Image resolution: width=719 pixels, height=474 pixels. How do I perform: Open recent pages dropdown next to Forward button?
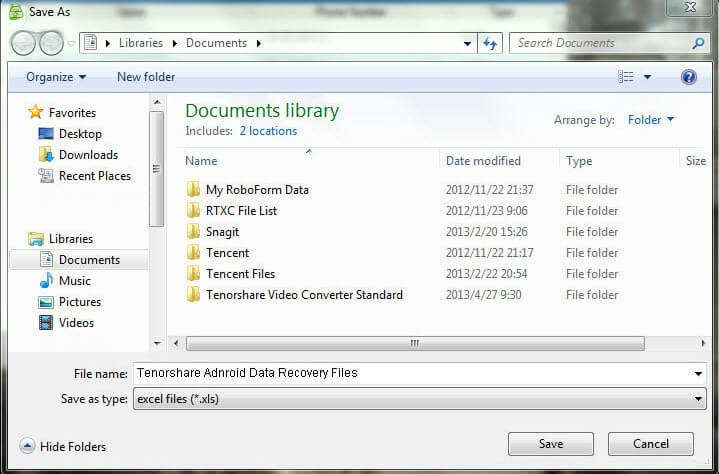[x=71, y=44]
